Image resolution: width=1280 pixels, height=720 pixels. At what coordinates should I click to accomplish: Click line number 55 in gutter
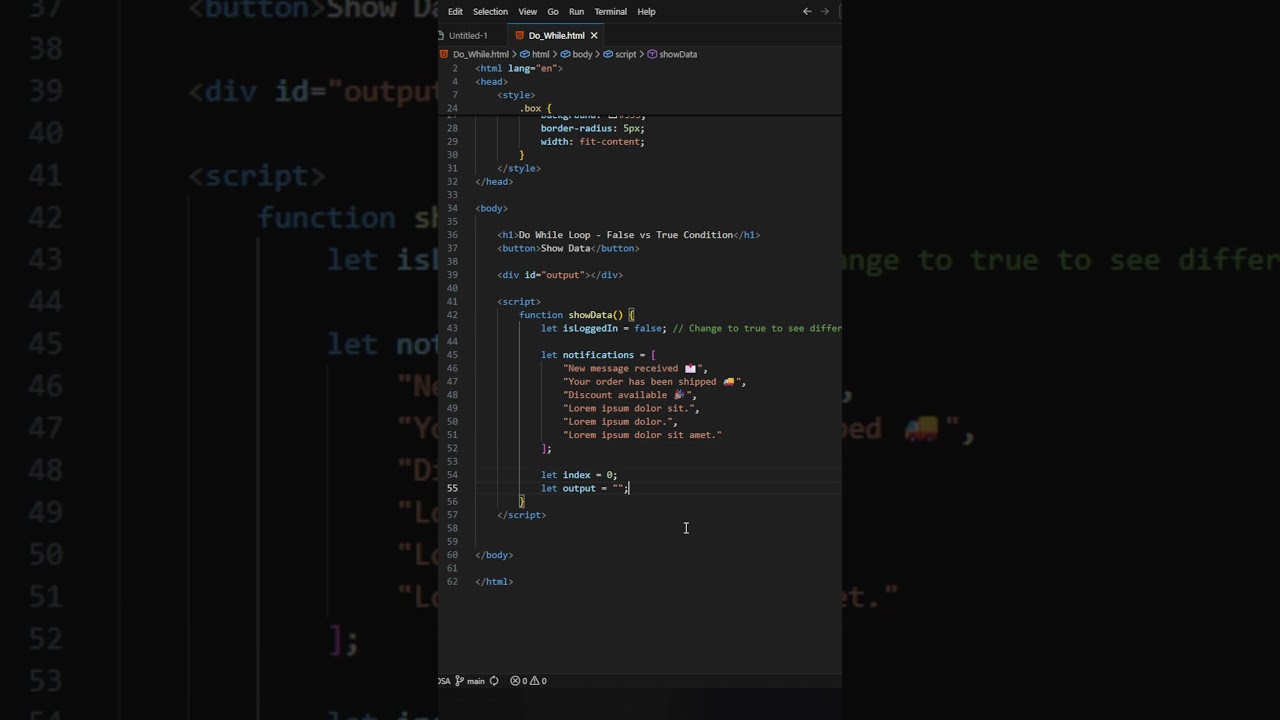(453, 488)
